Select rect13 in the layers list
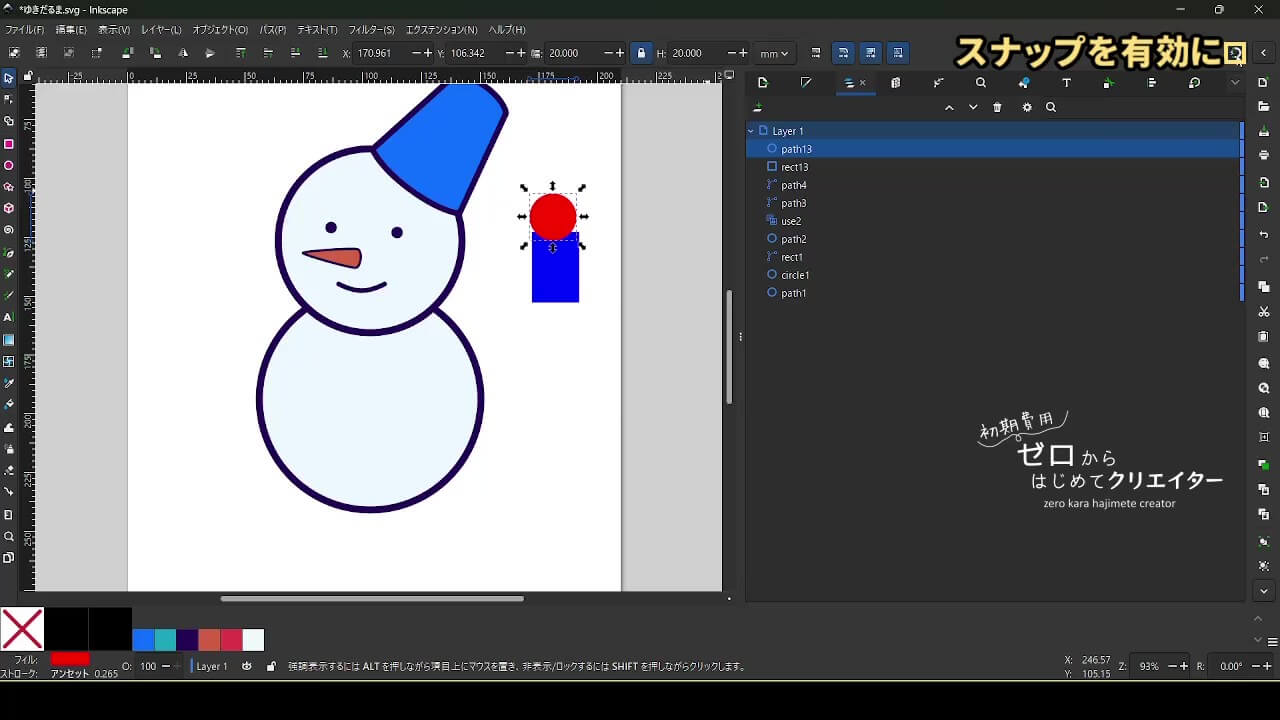Viewport: 1280px width, 720px height. (794, 167)
